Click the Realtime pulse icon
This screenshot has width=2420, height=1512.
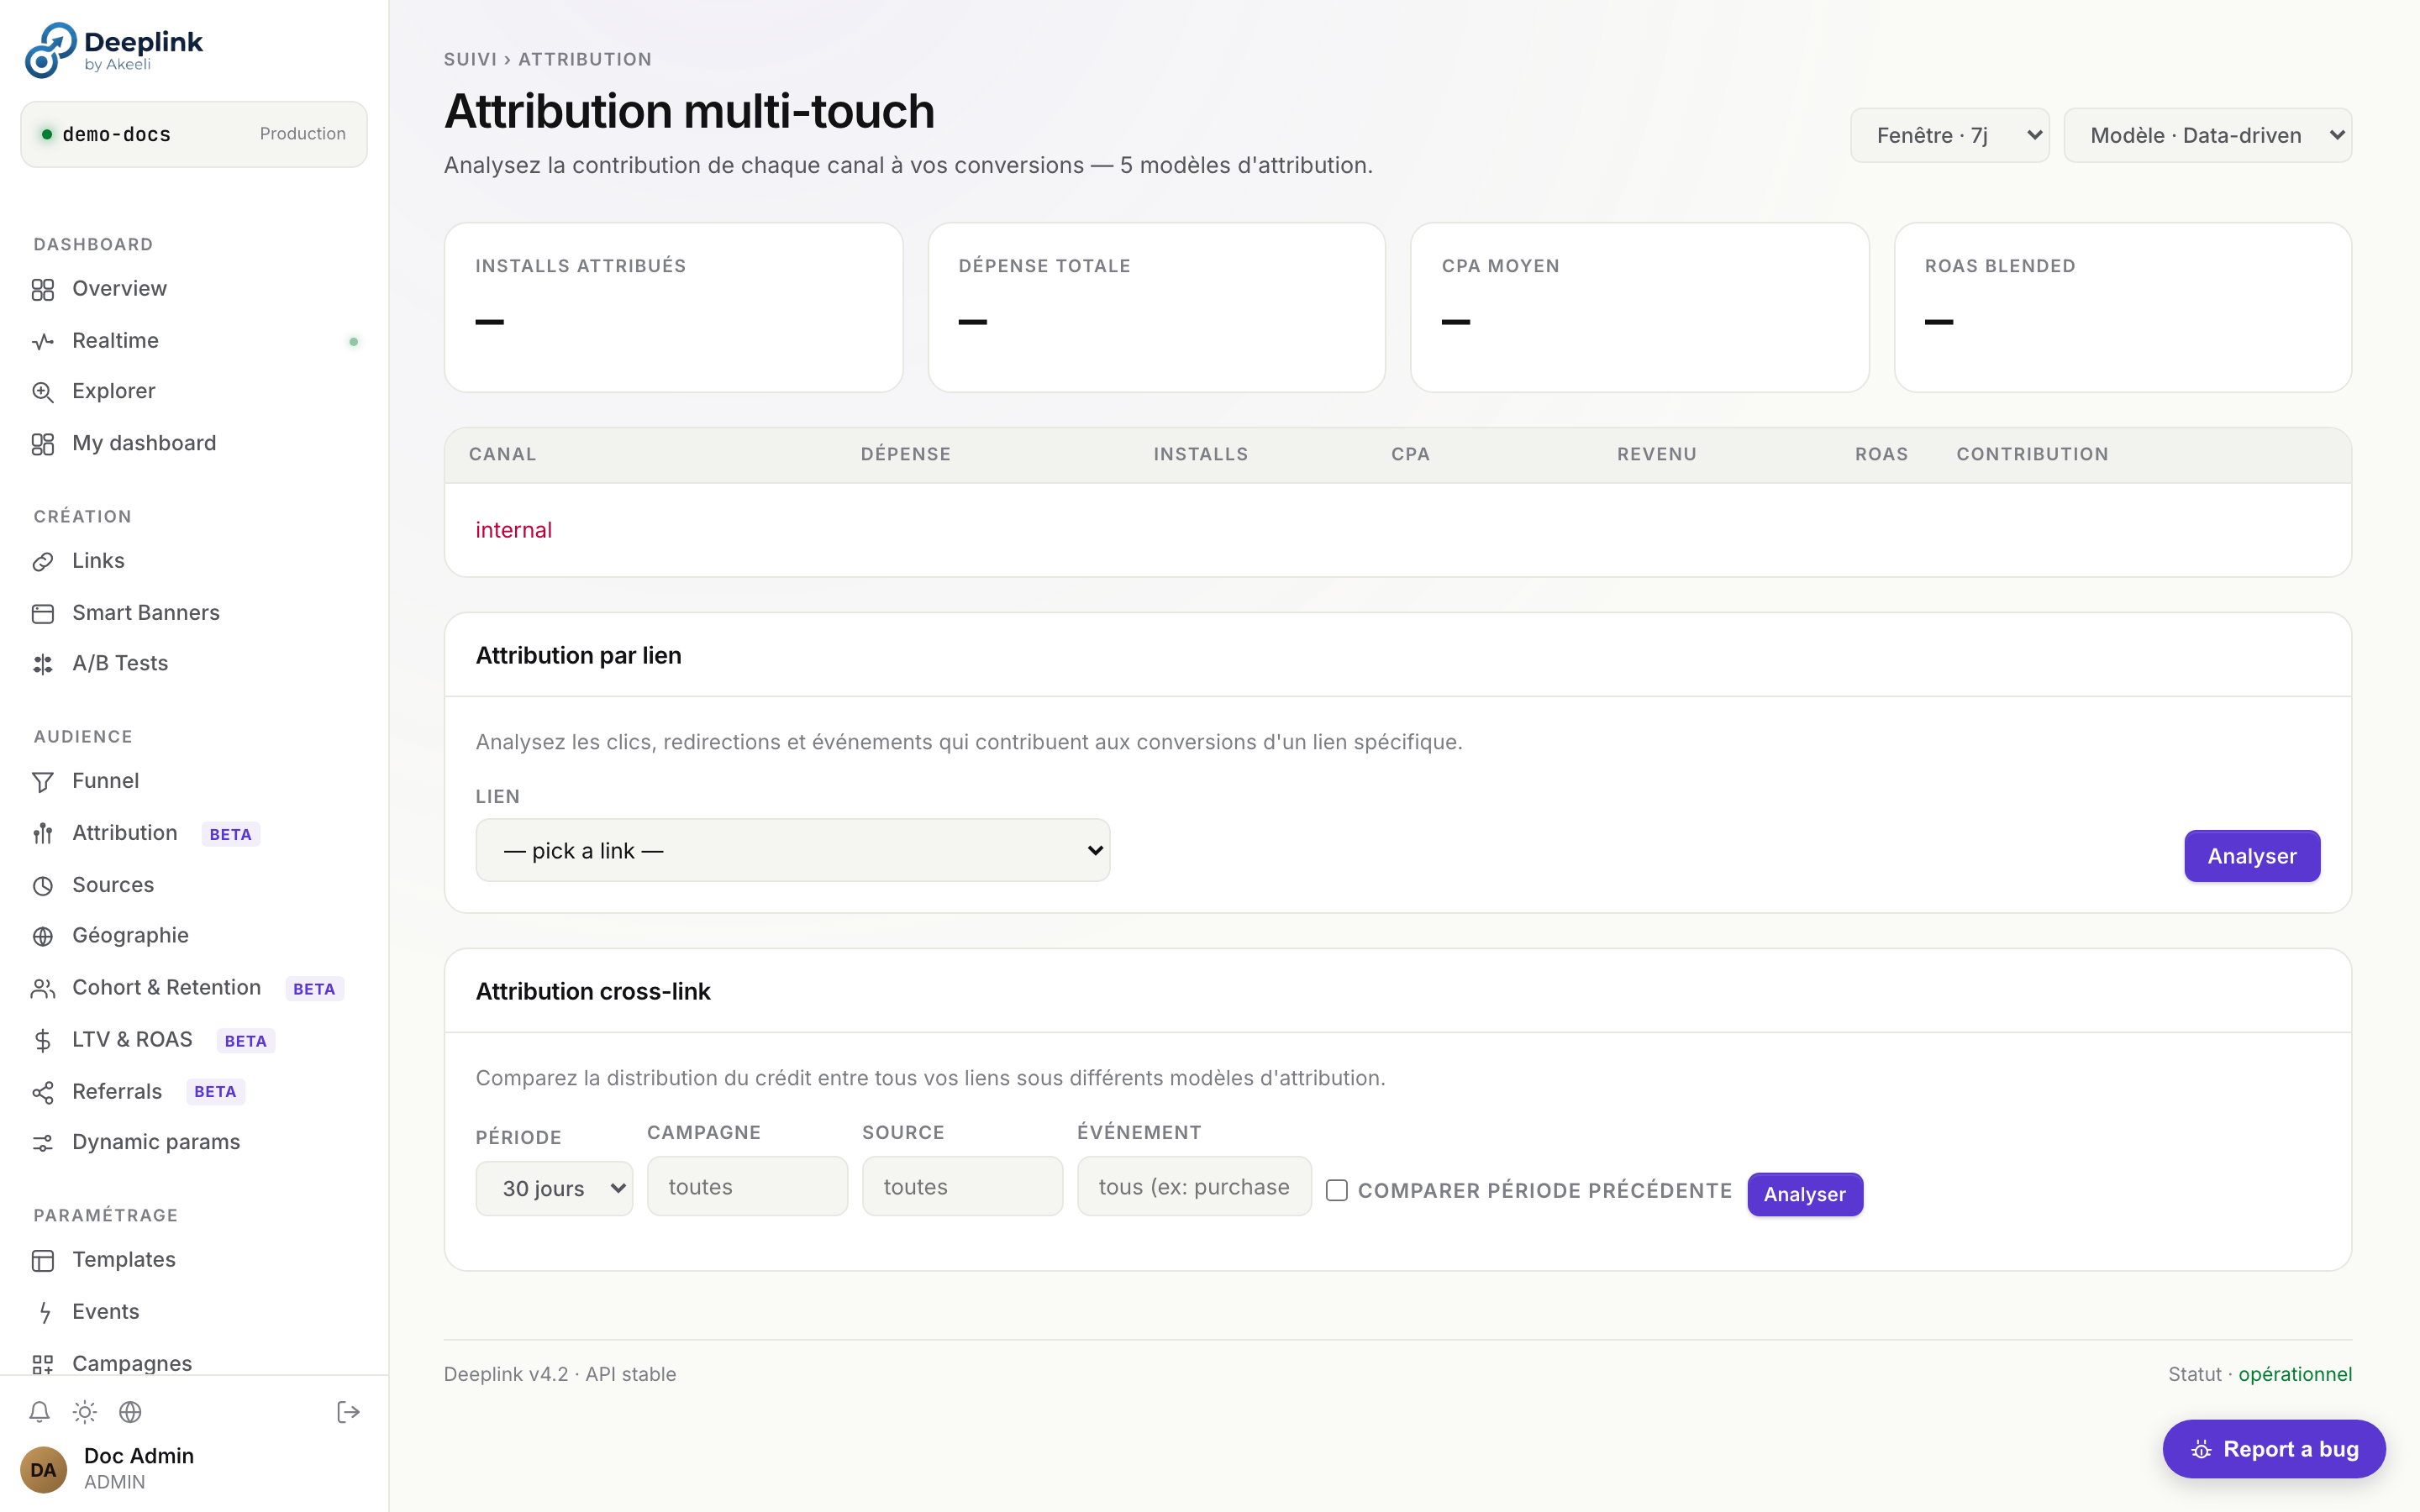pyautogui.click(x=43, y=342)
